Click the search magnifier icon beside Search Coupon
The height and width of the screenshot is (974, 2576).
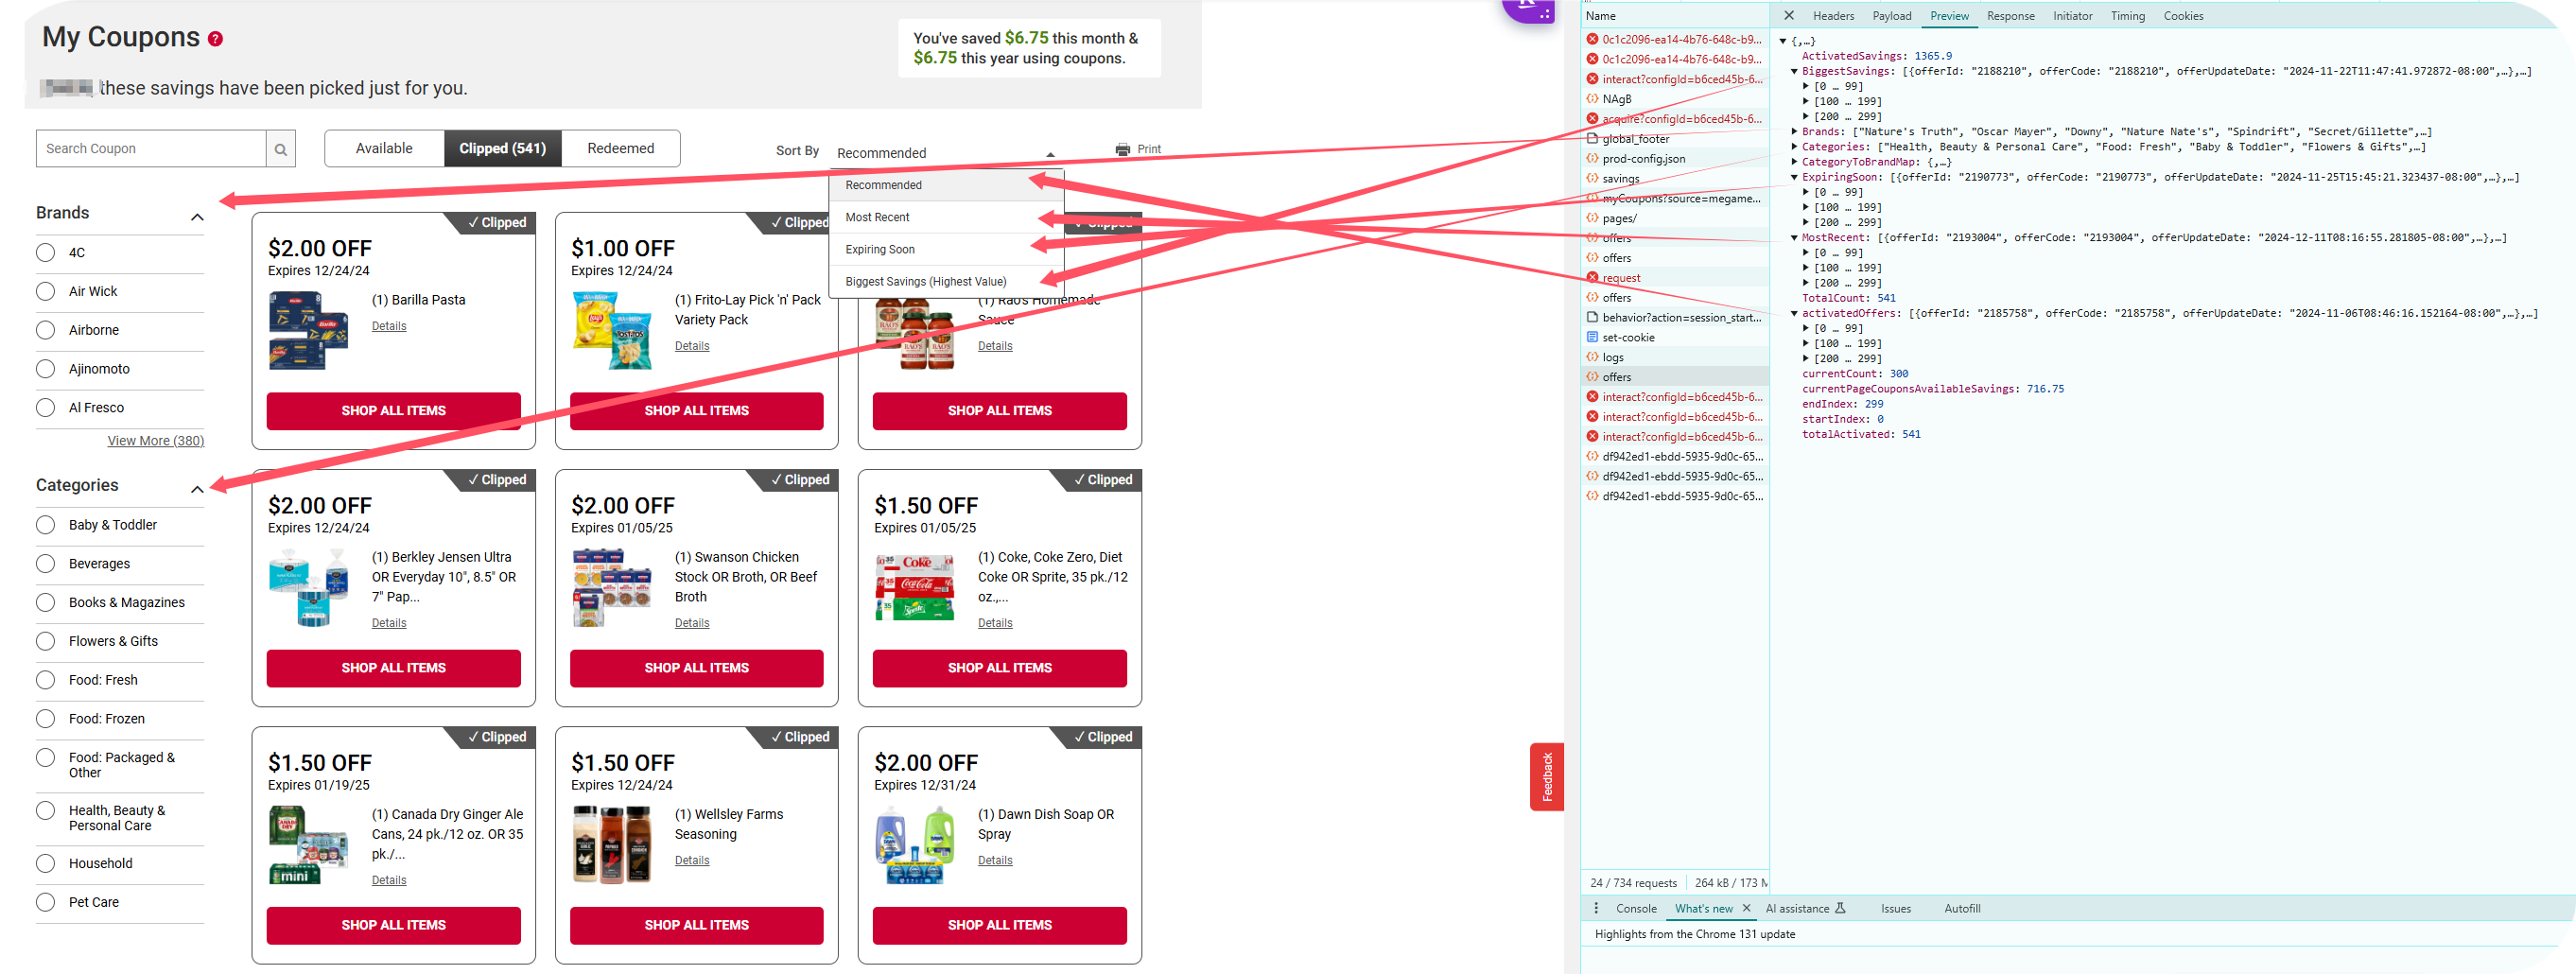[281, 149]
